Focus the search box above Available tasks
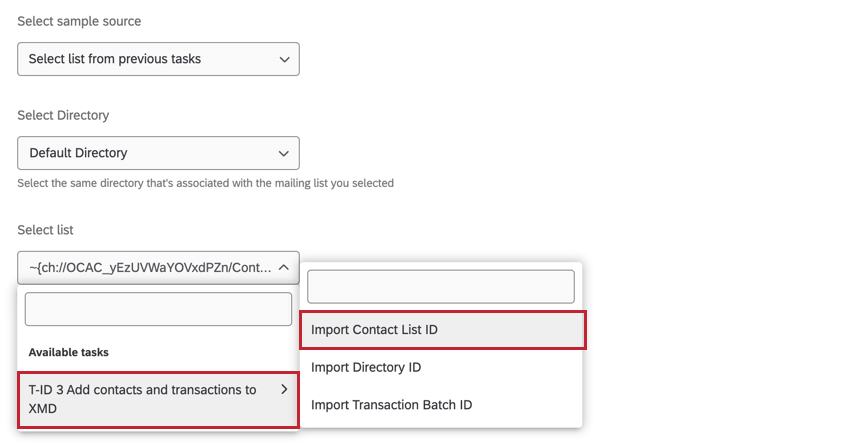 pyautogui.click(x=158, y=309)
